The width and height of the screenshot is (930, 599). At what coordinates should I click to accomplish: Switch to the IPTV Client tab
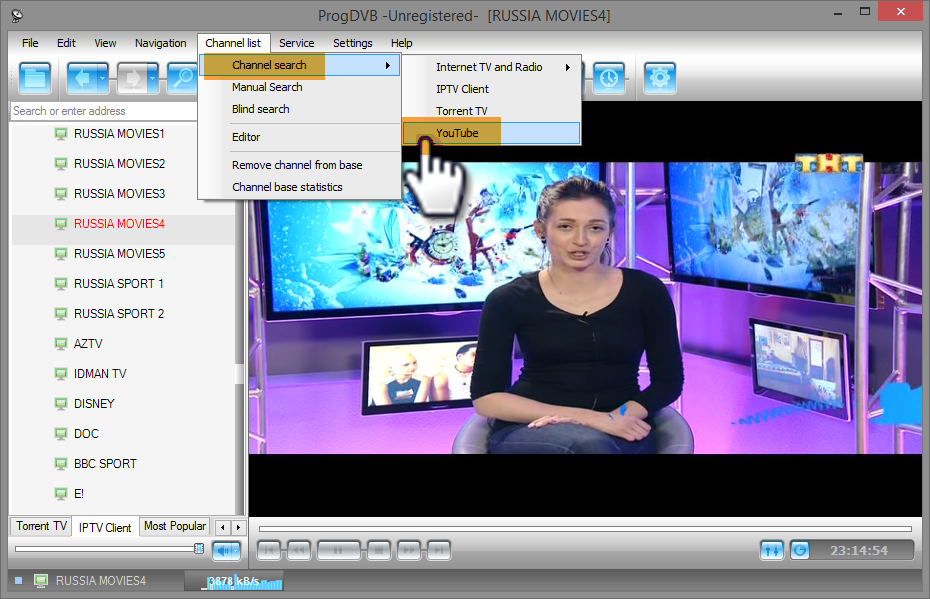pyautogui.click(x=105, y=527)
